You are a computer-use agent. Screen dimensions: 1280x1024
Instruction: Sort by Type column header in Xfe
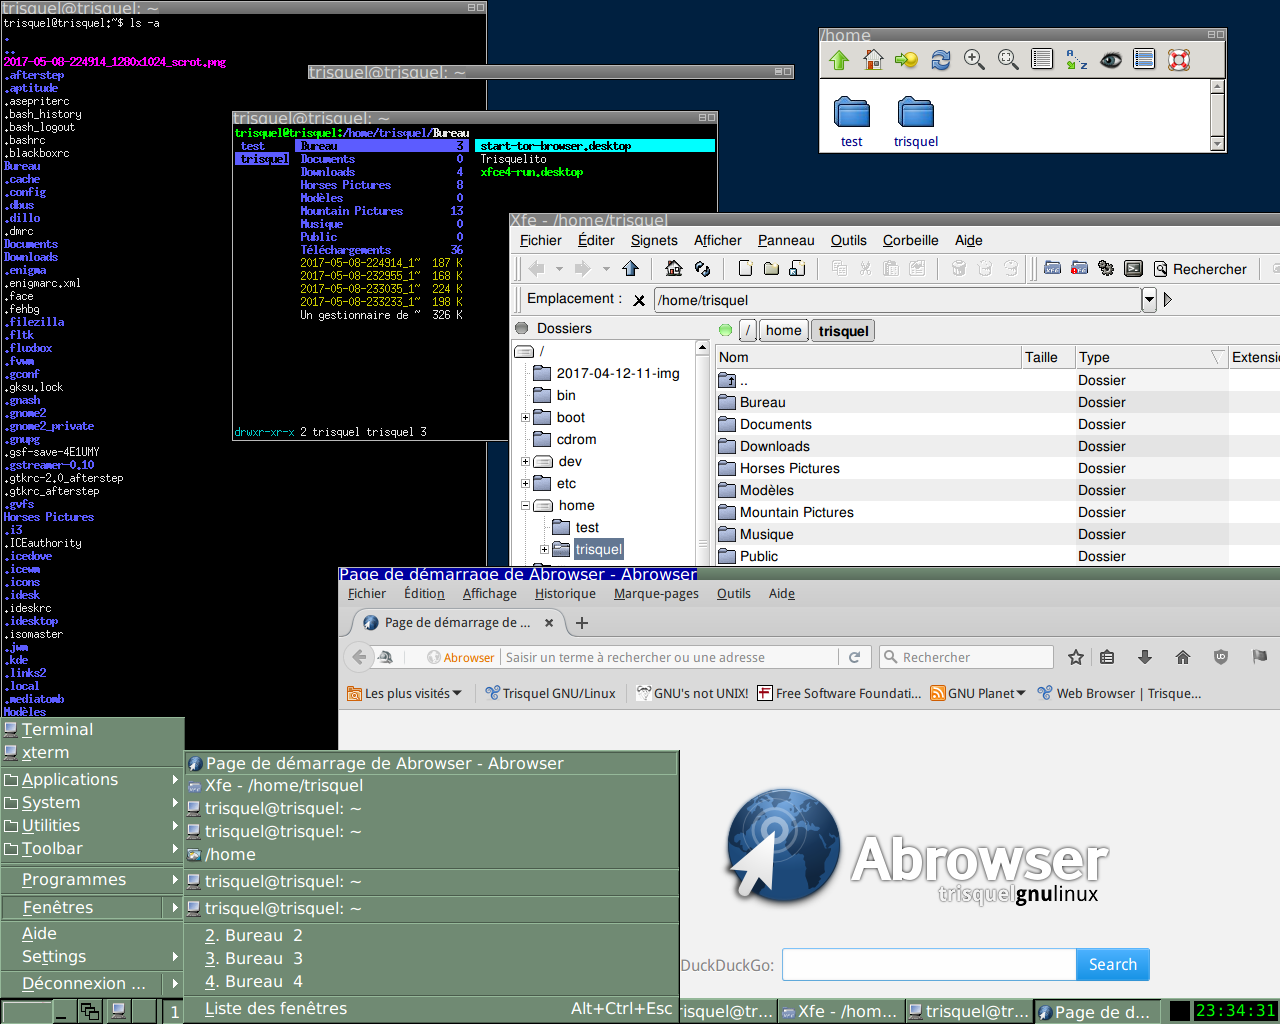pyautogui.click(x=1152, y=357)
